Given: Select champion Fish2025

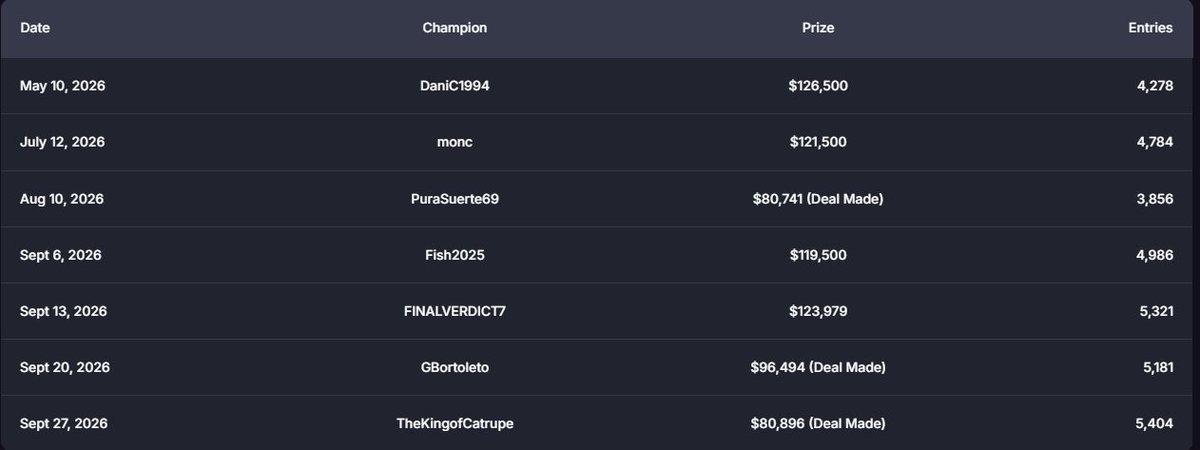Looking at the screenshot, I should pos(455,255).
